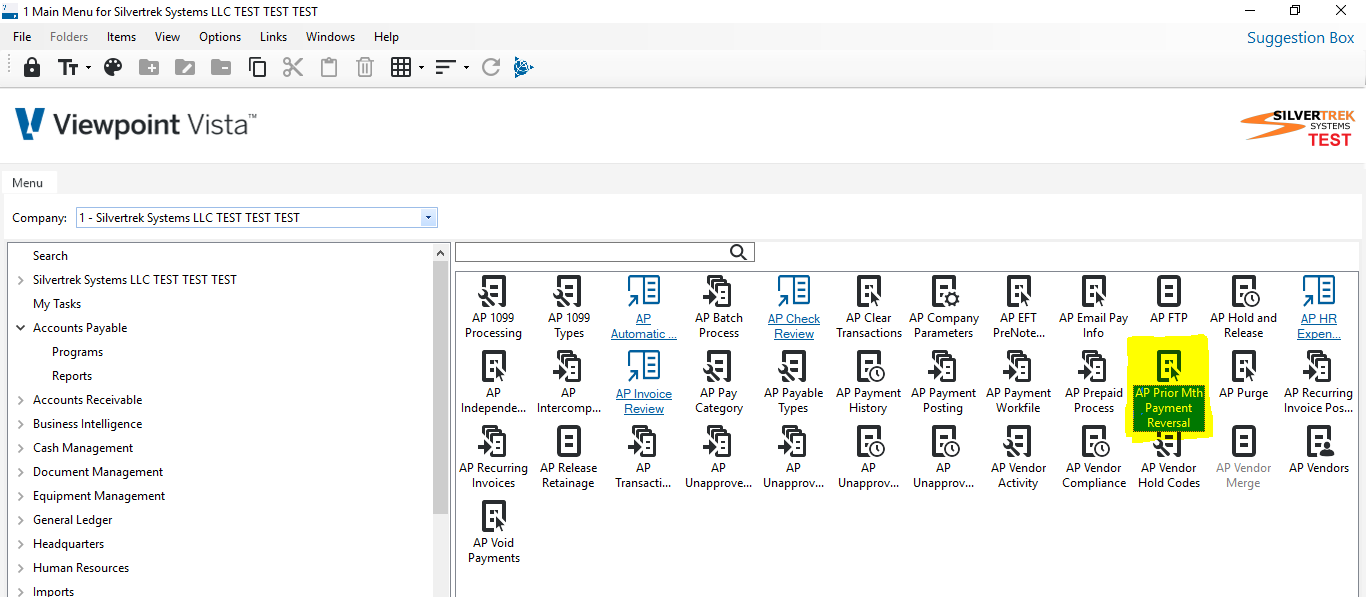
Task: Open AP Prior Mth Payment Reversal
Action: 1169,390
